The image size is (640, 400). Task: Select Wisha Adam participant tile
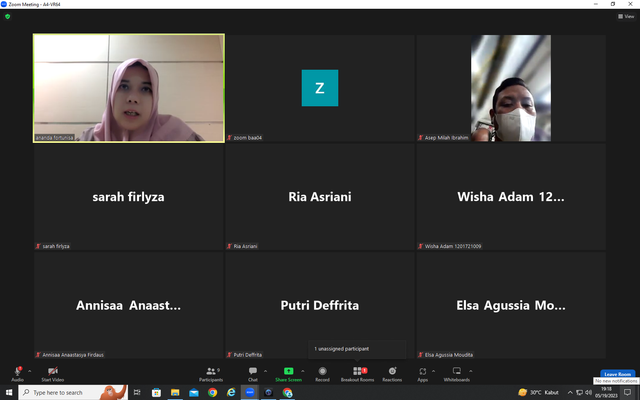pos(511,197)
